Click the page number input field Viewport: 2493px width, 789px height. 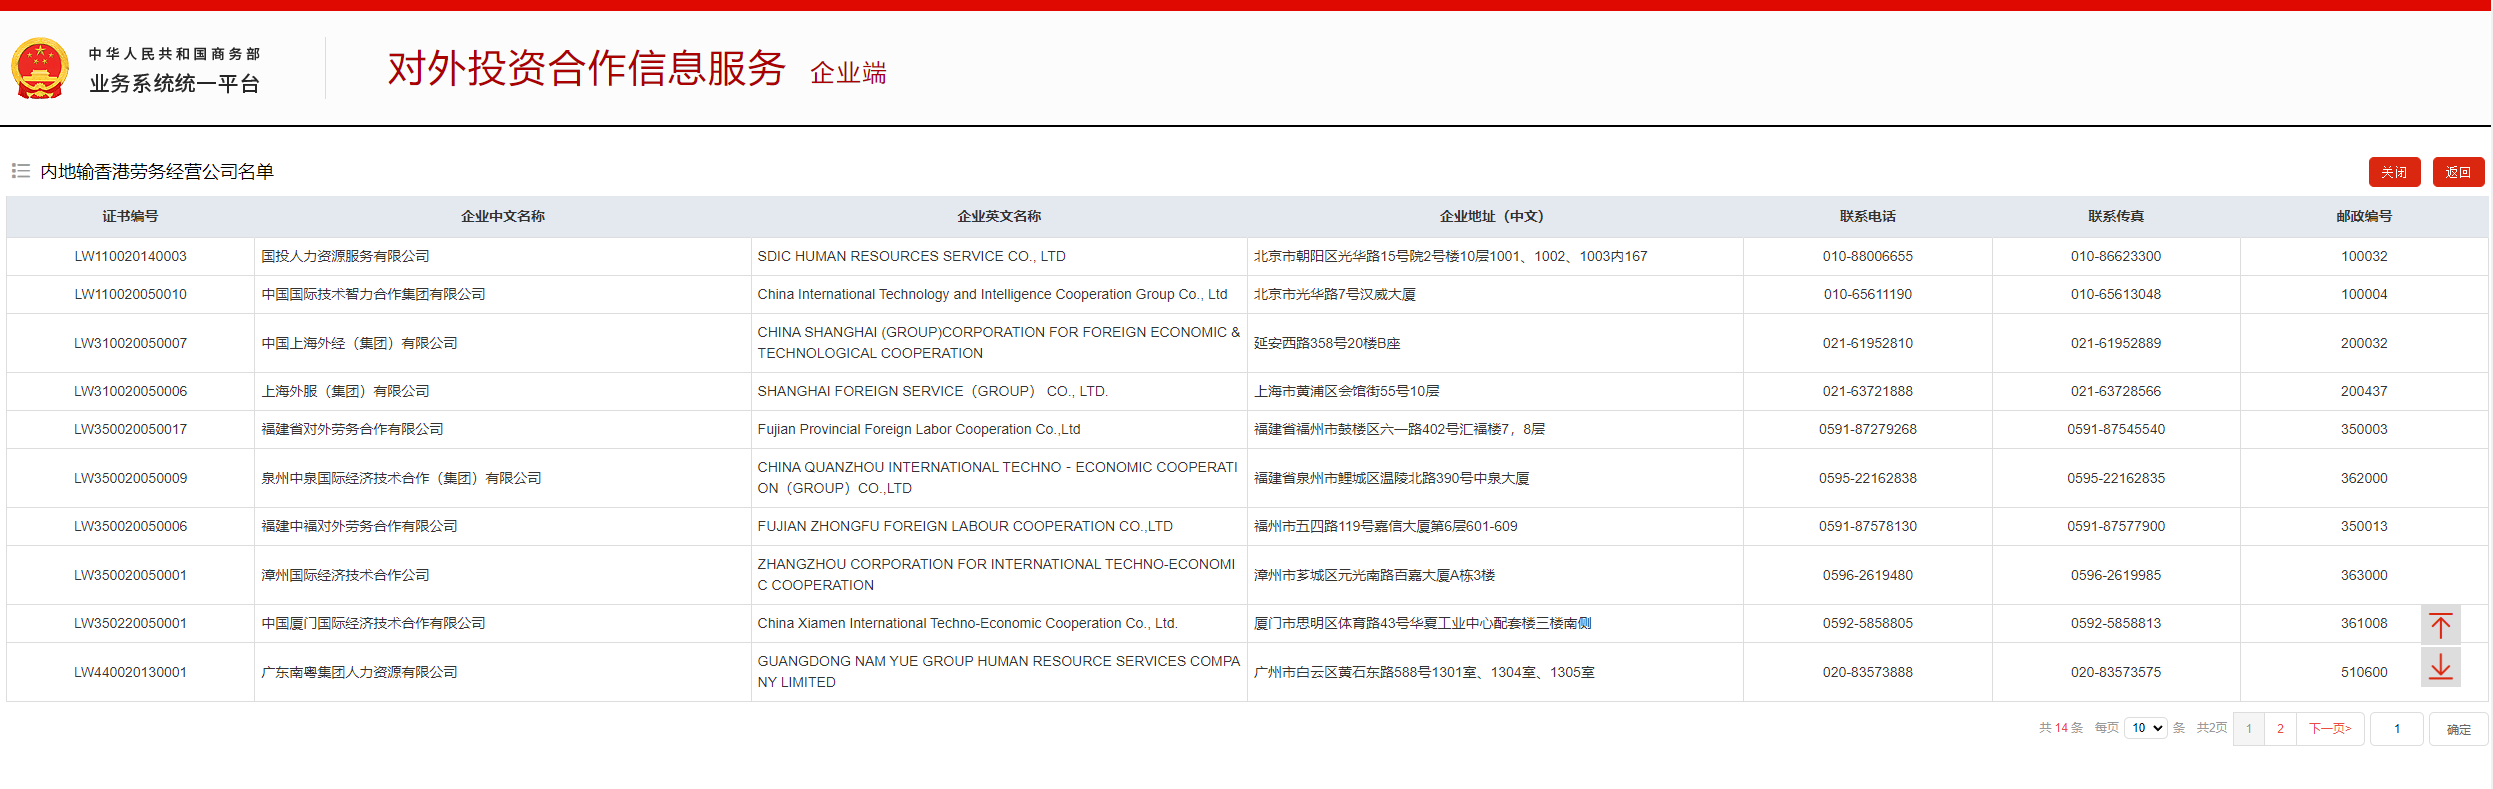coord(2396,729)
